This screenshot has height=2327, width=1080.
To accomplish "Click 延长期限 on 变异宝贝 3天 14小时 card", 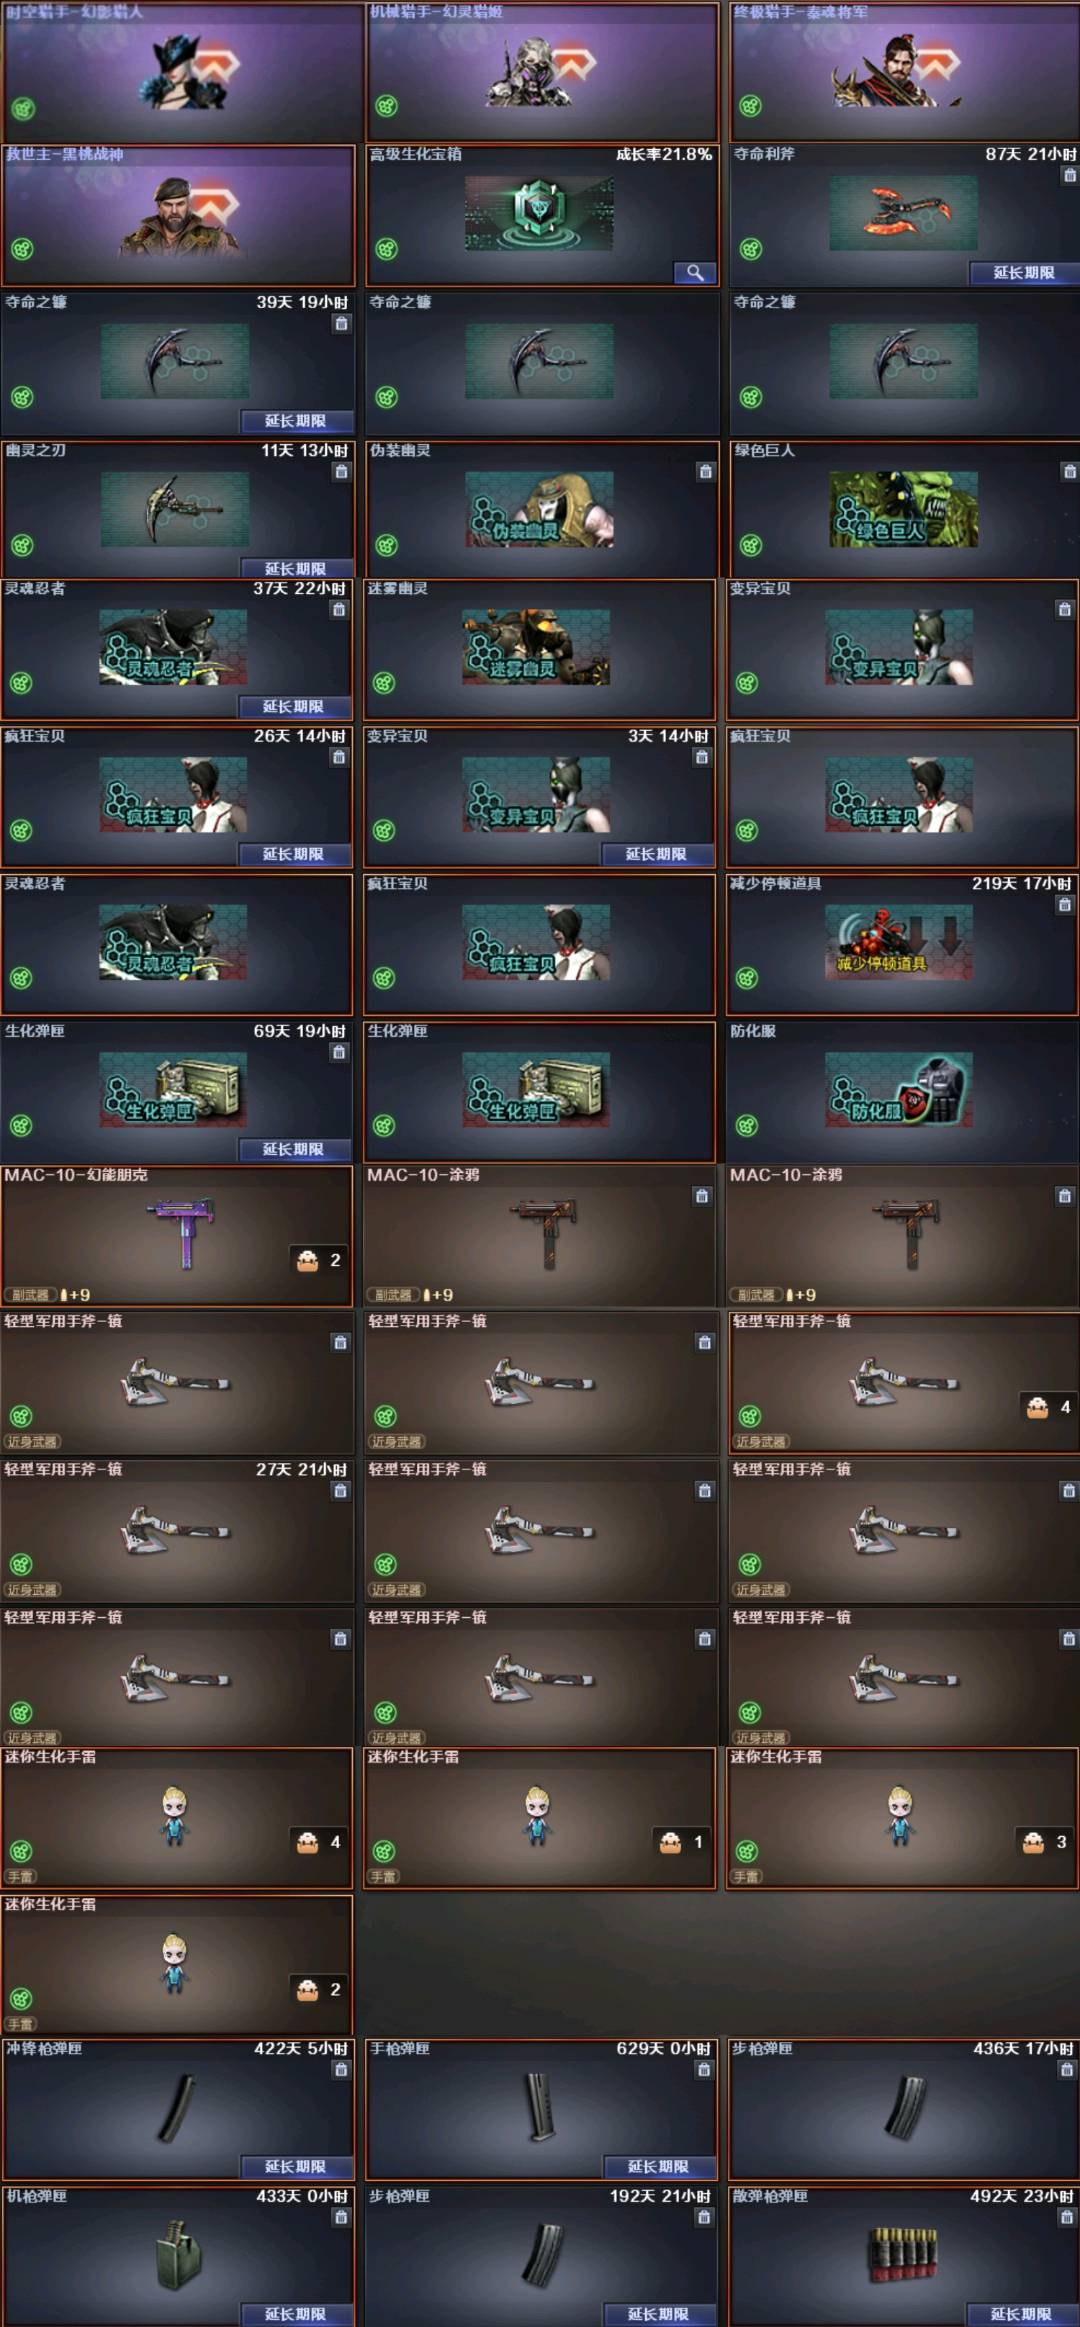I will (x=656, y=854).
